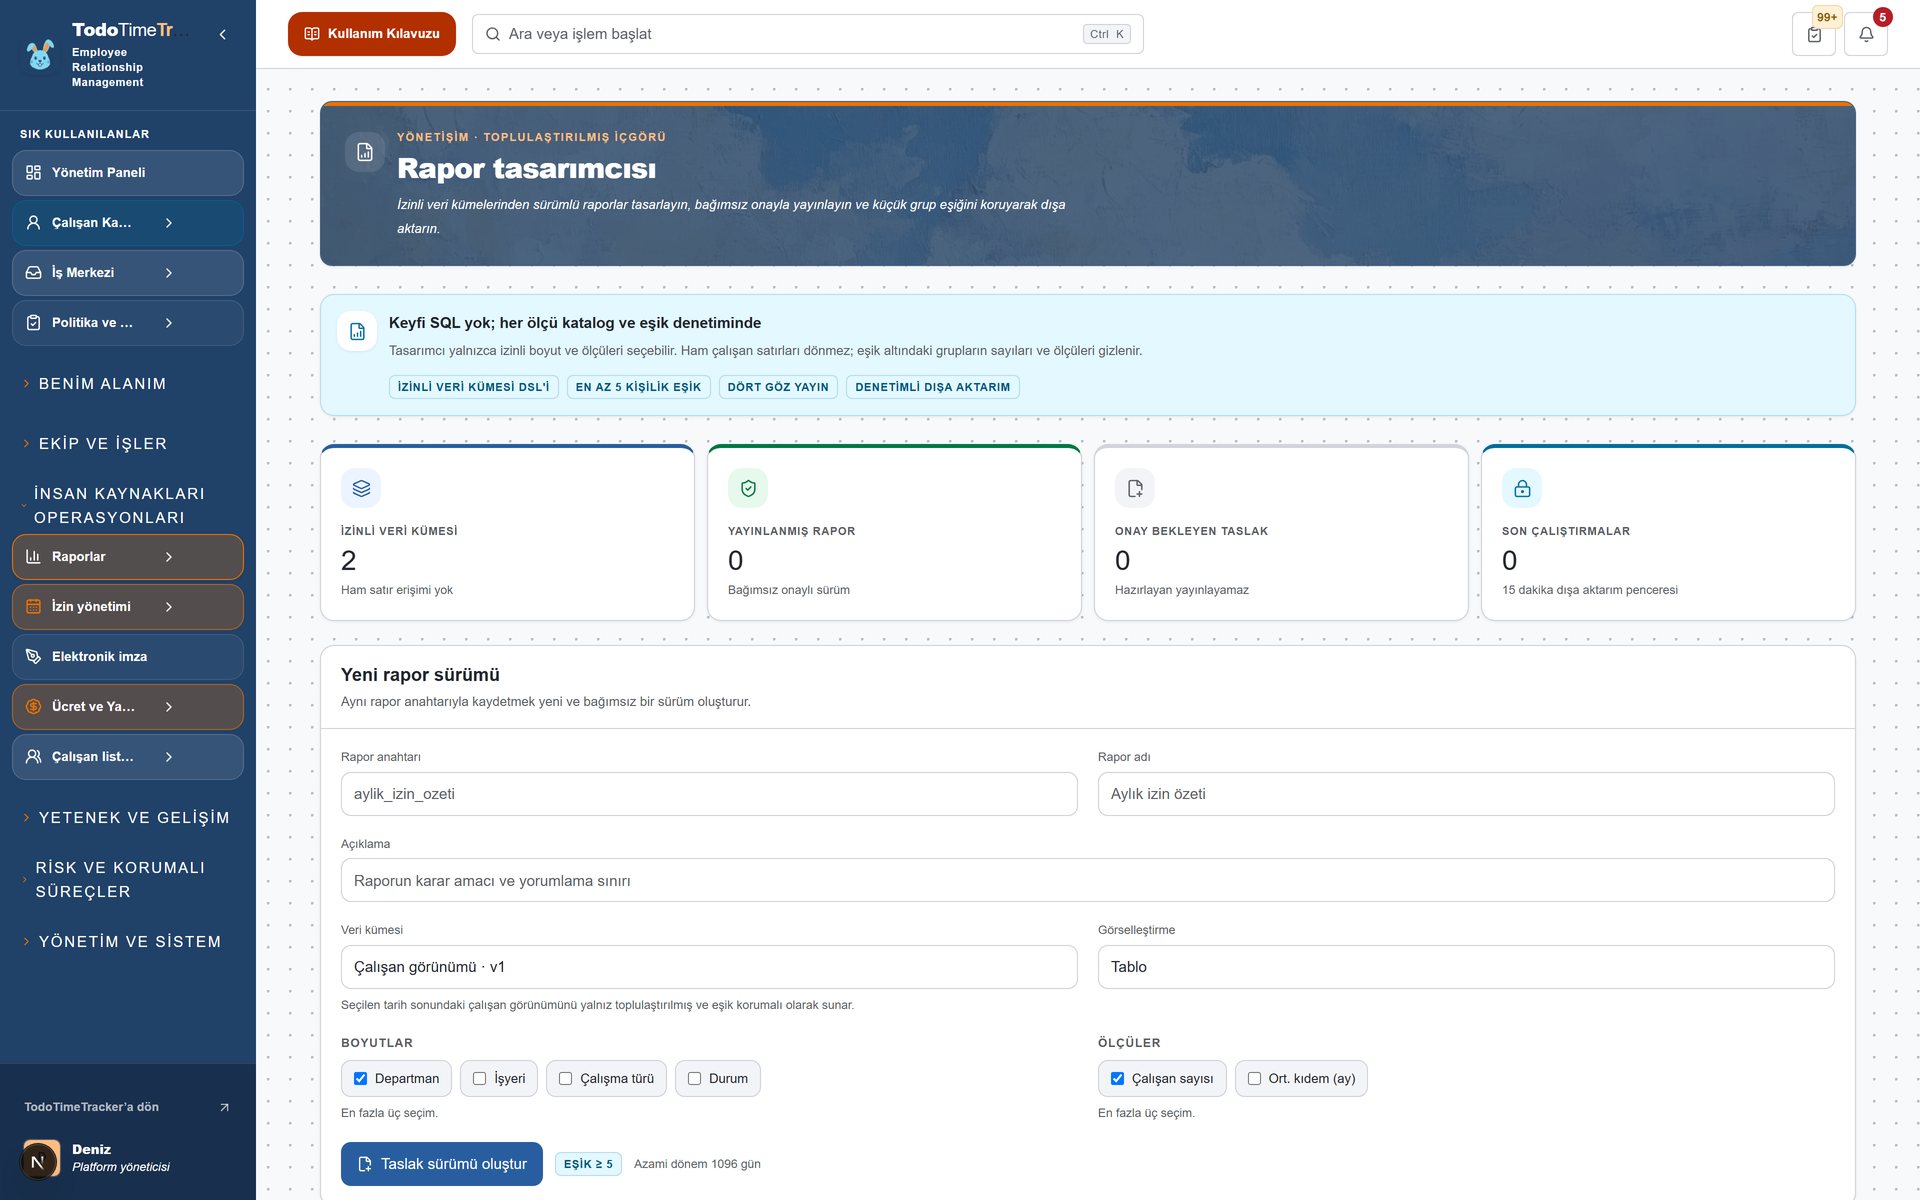Click the Kullanım Kılavuzu button
Viewport: 1920px width, 1200px height.
(372, 34)
